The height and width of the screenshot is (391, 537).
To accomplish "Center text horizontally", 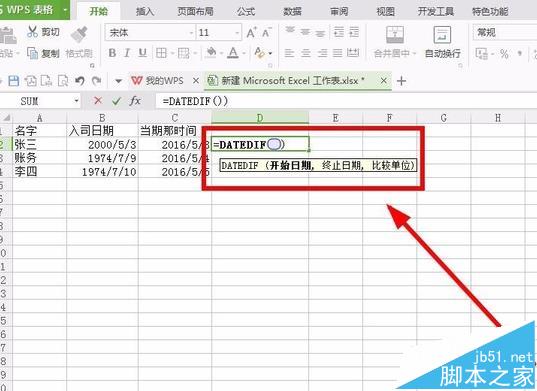I will pos(305,53).
